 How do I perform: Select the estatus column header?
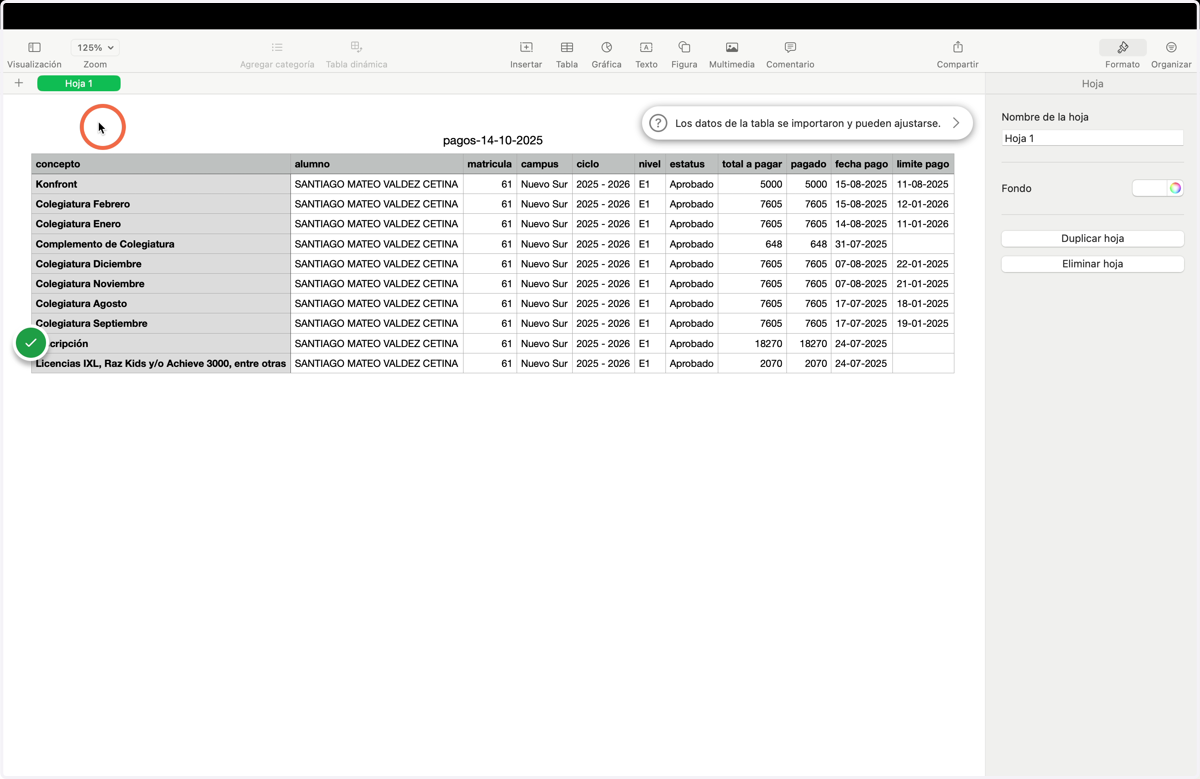pos(692,164)
